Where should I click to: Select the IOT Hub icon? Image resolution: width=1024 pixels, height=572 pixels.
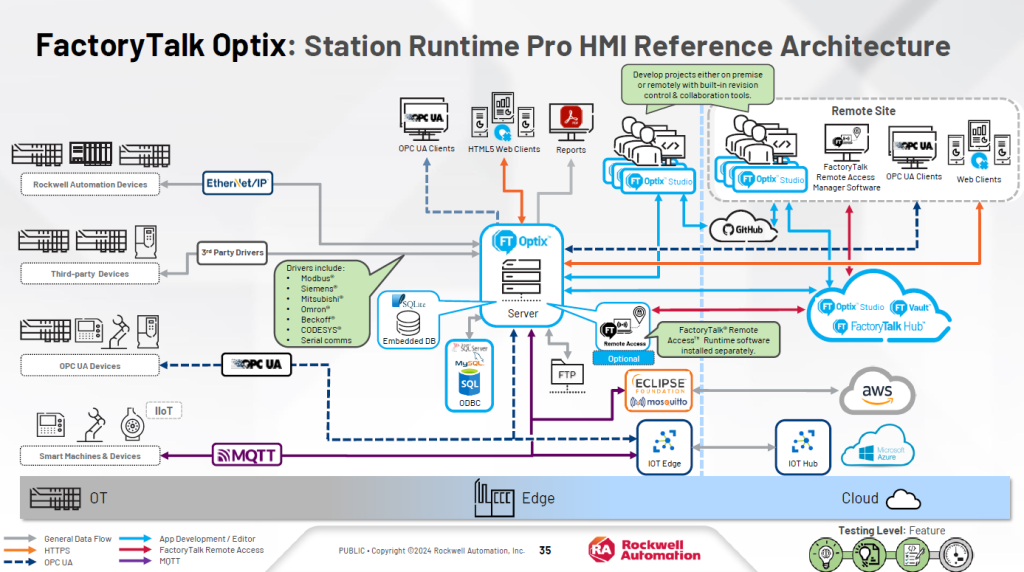click(803, 447)
